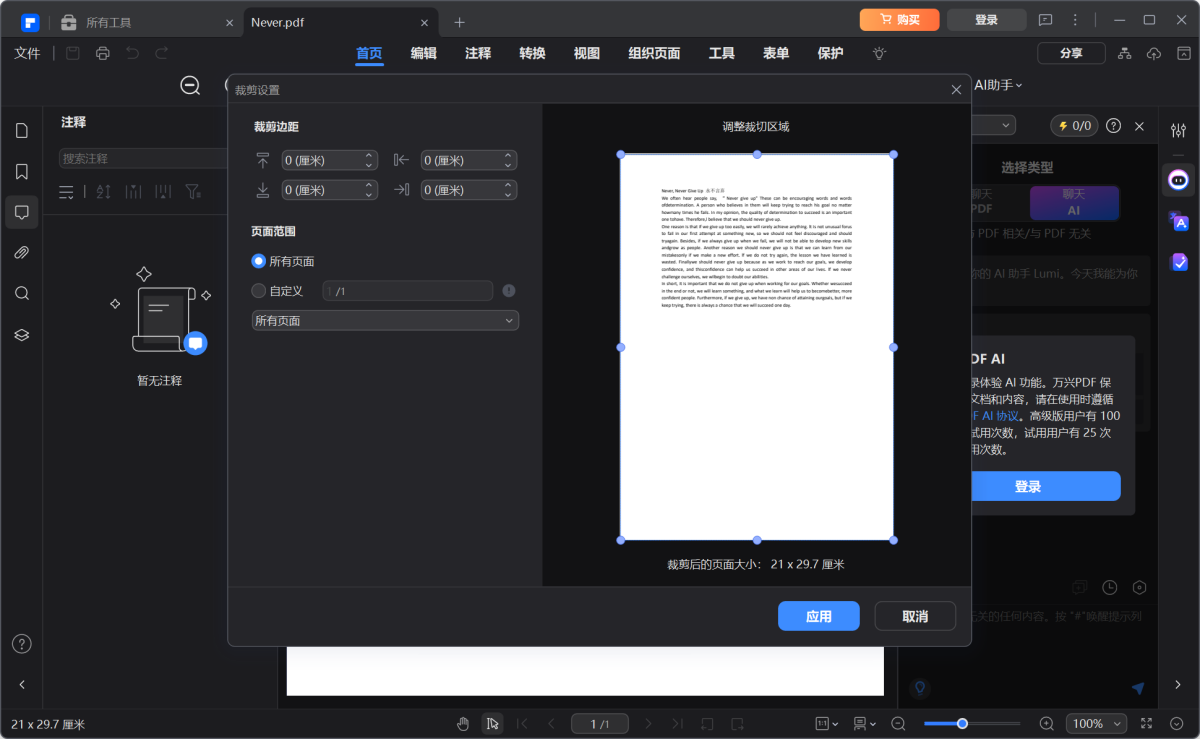This screenshot has height=739, width=1200.
Task: Open the 文件 menu
Action: (27, 53)
